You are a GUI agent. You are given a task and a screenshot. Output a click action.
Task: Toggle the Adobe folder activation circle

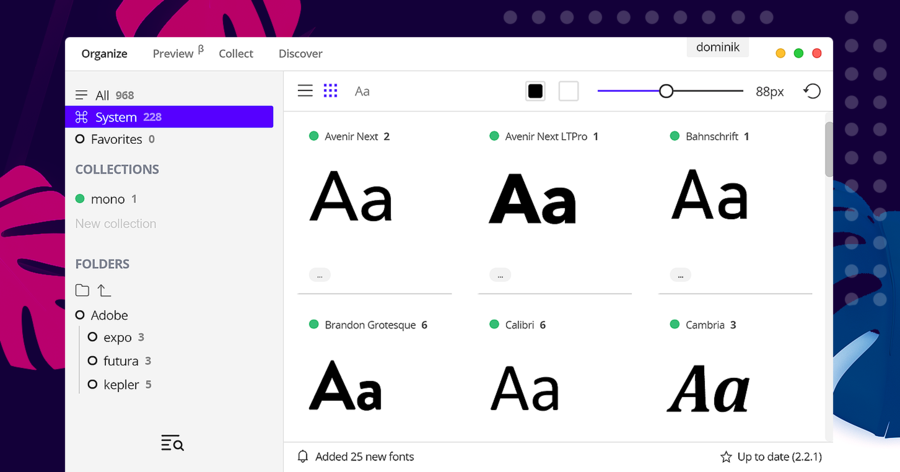[80, 315]
